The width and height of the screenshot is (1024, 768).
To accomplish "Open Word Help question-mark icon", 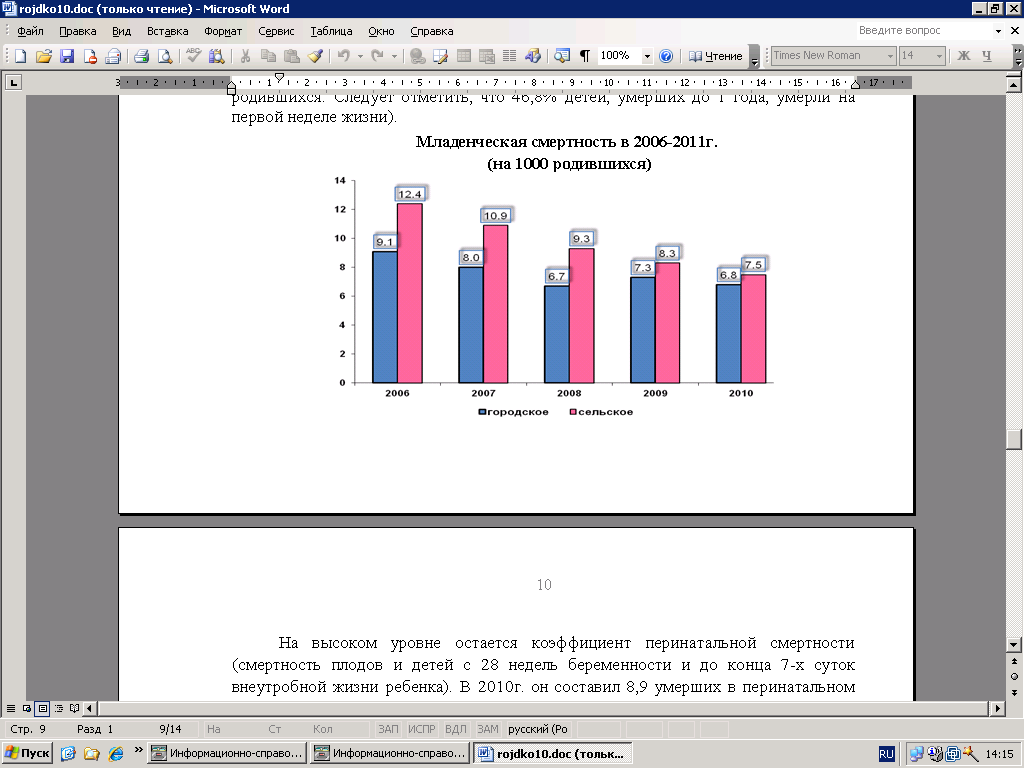I will coord(666,56).
